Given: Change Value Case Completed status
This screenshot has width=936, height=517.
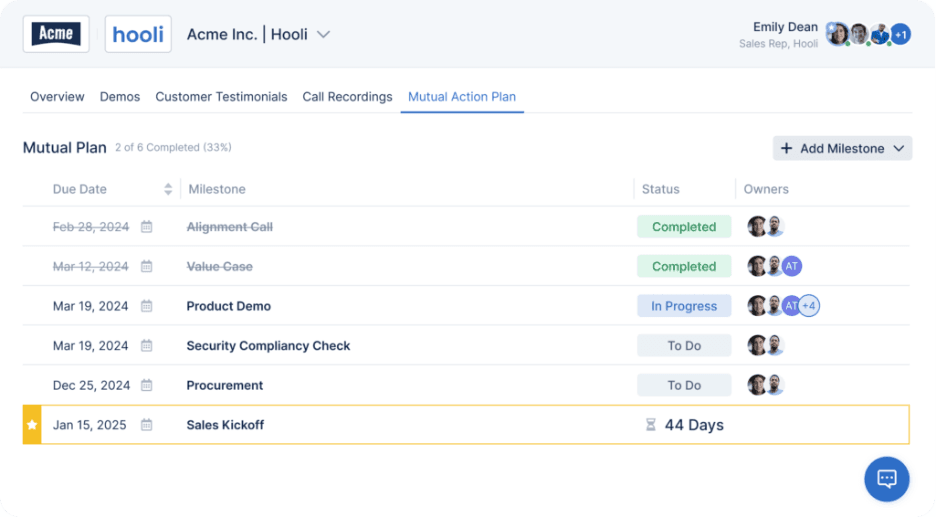Looking at the screenshot, I should [684, 266].
